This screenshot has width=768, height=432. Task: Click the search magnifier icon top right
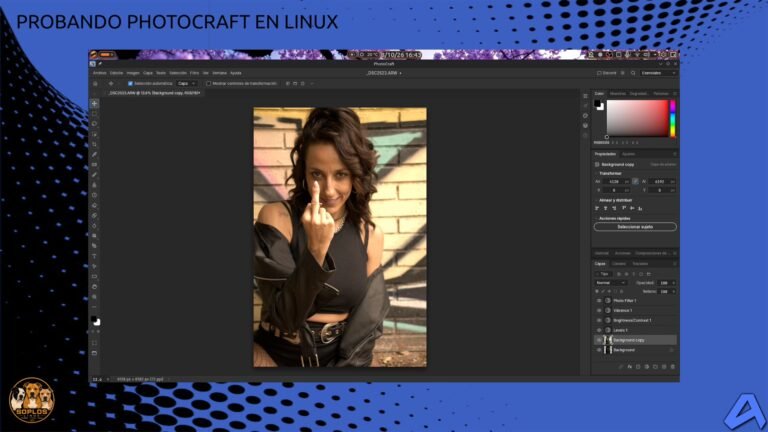pyautogui.click(x=633, y=73)
